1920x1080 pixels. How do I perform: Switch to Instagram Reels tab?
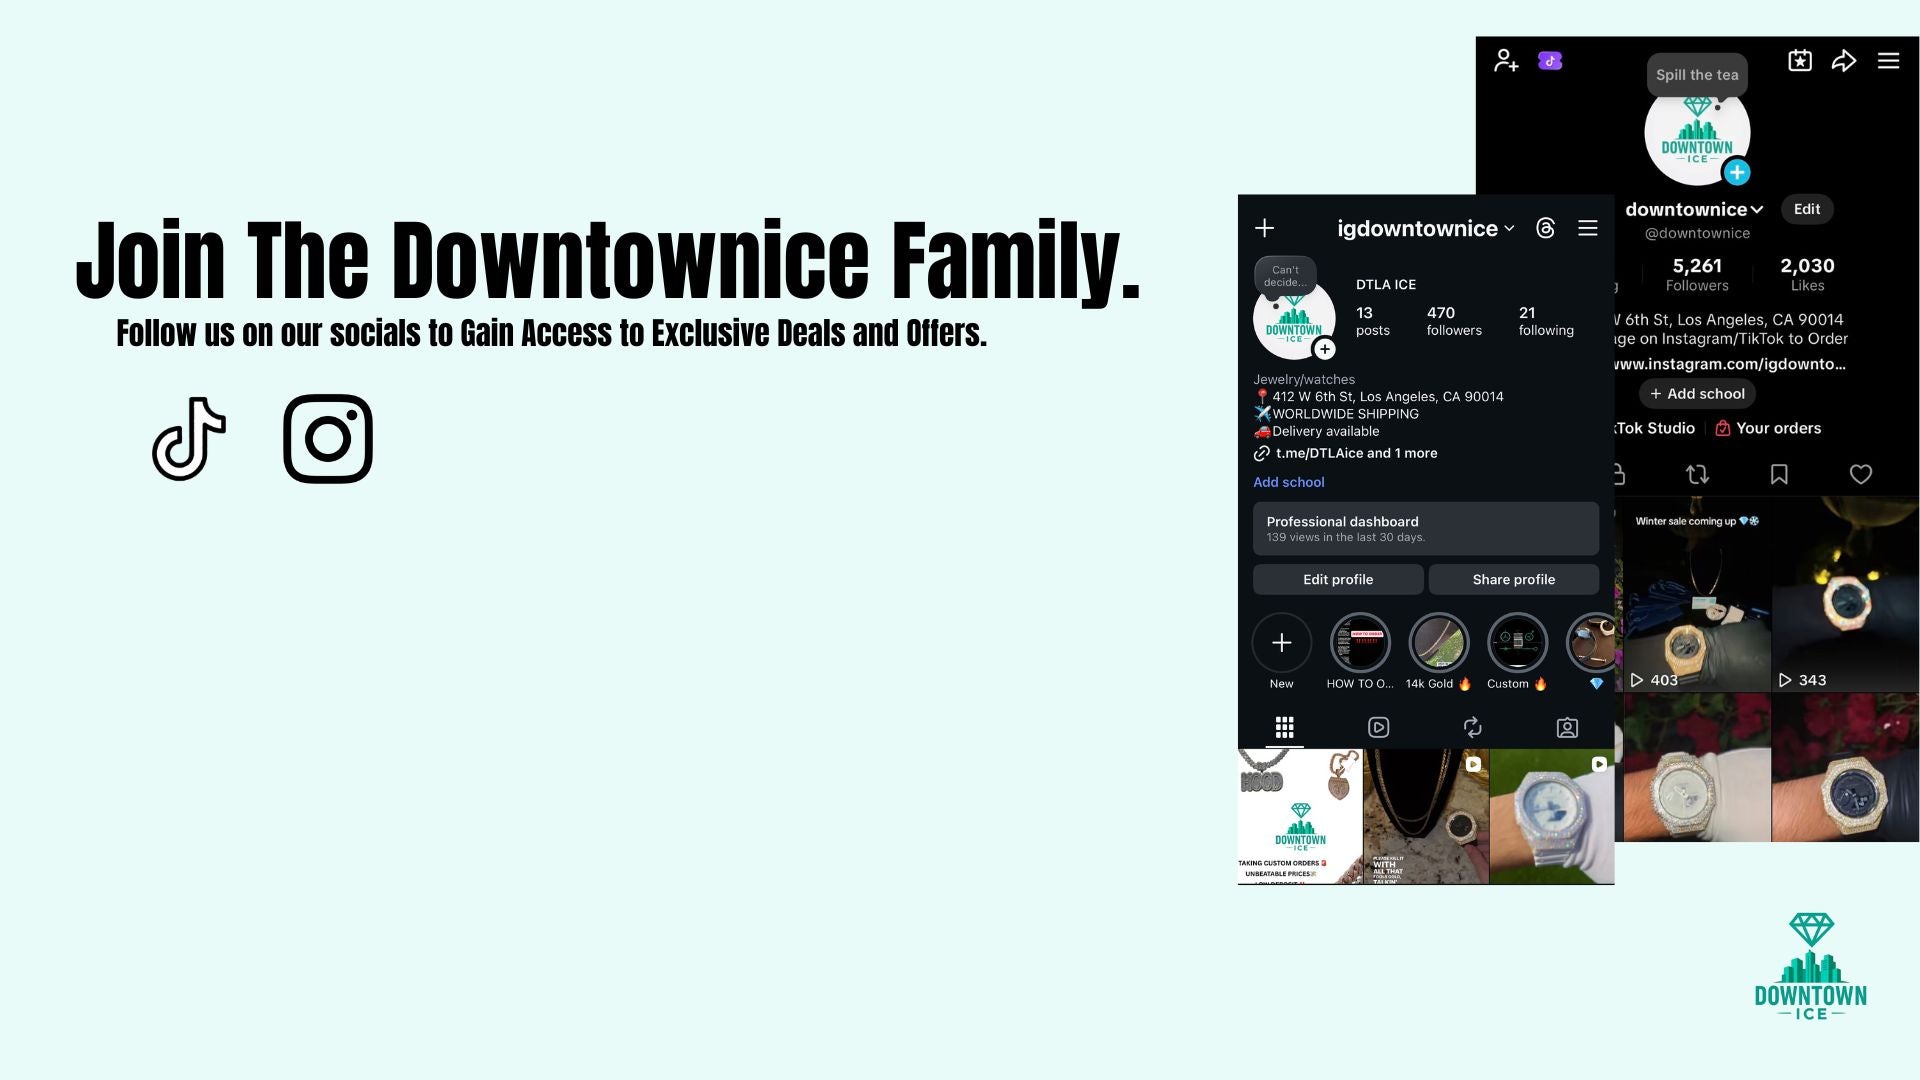click(1378, 728)
